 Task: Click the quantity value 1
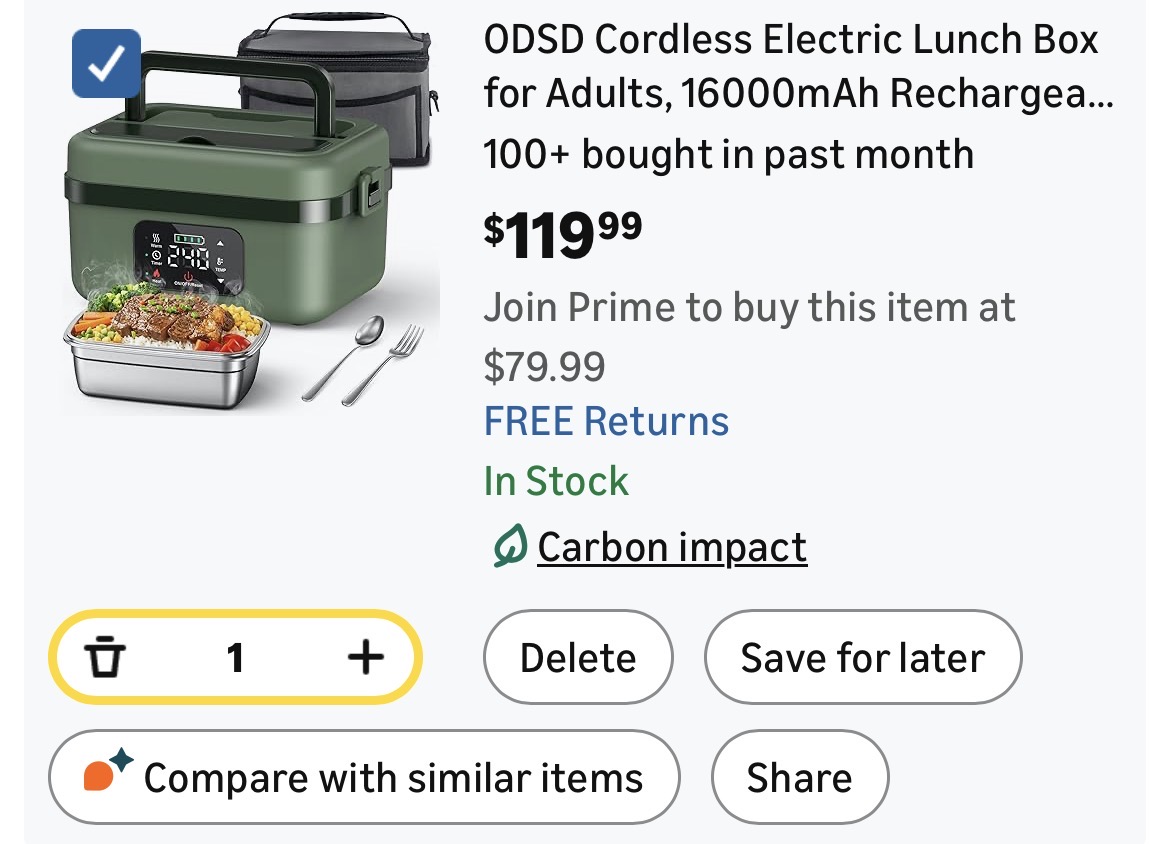click(236, 658)
